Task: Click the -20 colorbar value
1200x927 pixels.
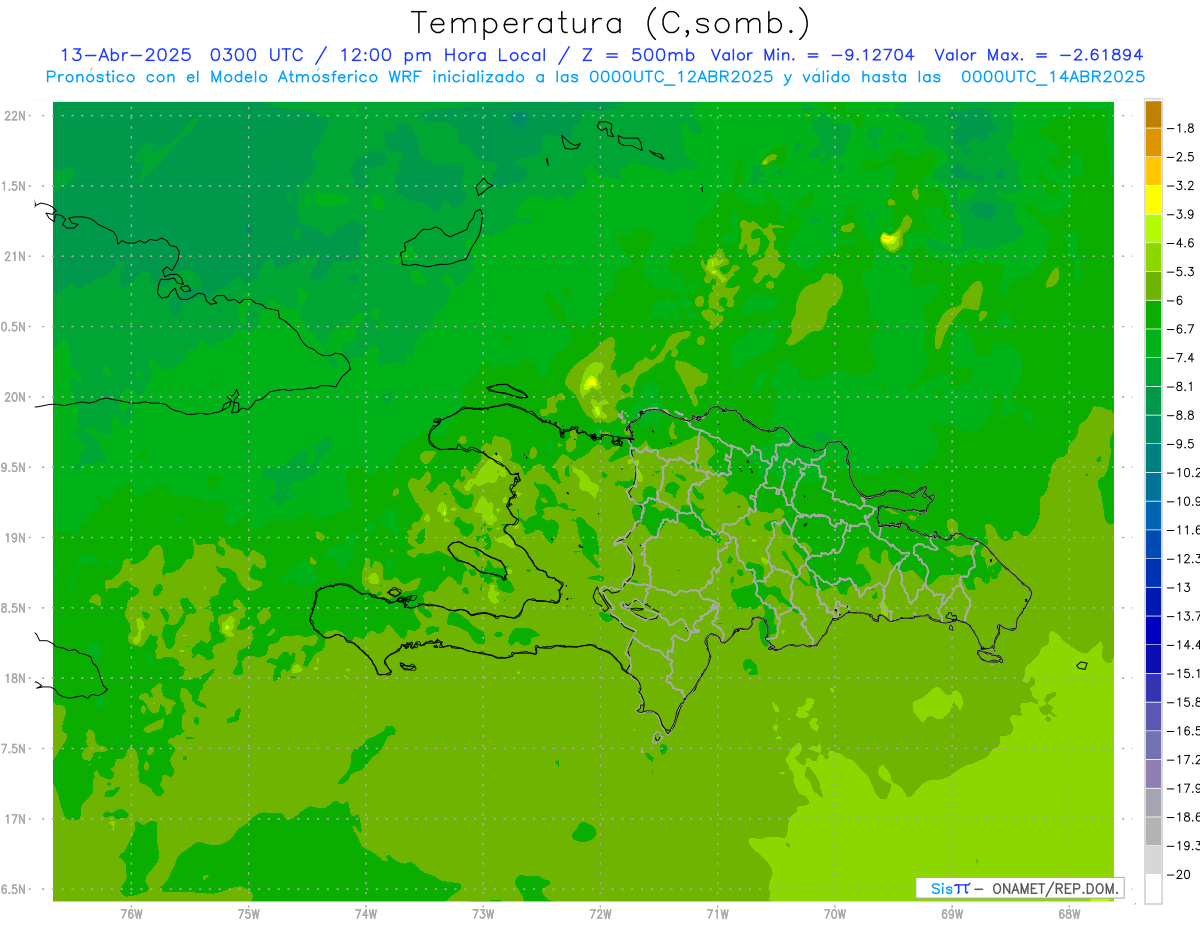Action: [1179, 874]
